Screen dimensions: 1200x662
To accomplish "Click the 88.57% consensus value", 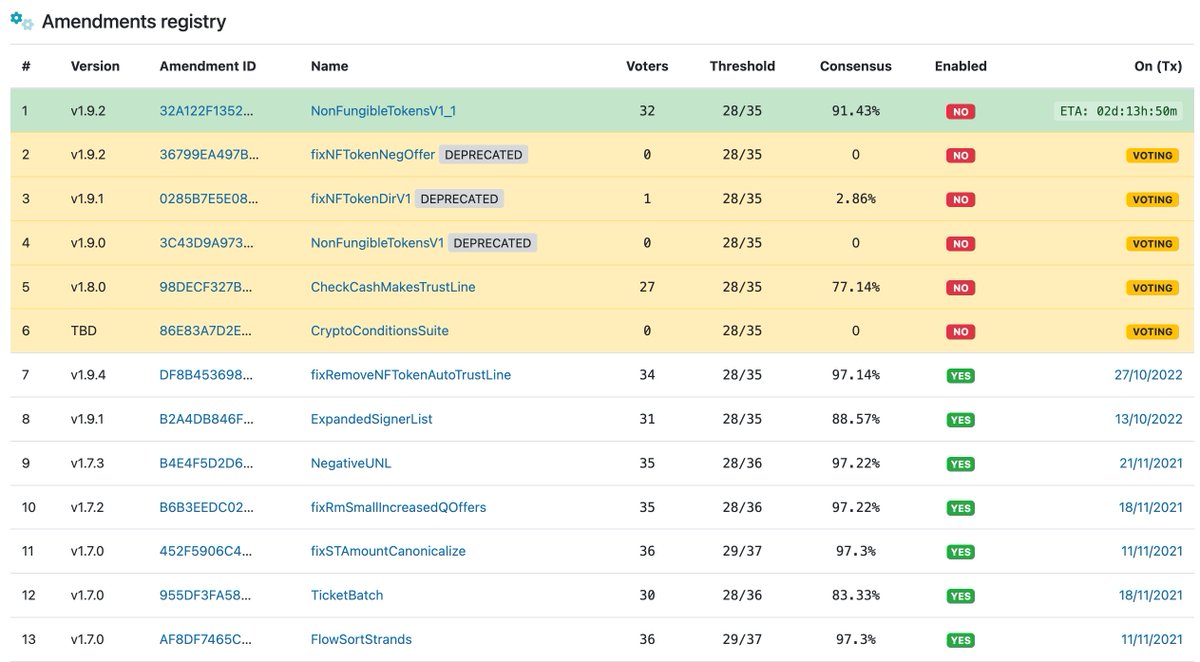I will point(856,419).
